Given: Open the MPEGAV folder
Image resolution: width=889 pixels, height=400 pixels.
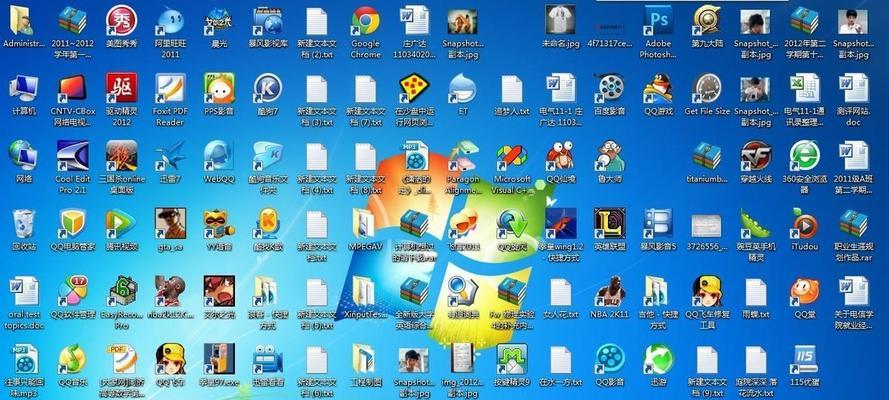Looking at the screenshot, I should (x=366, y=224).
